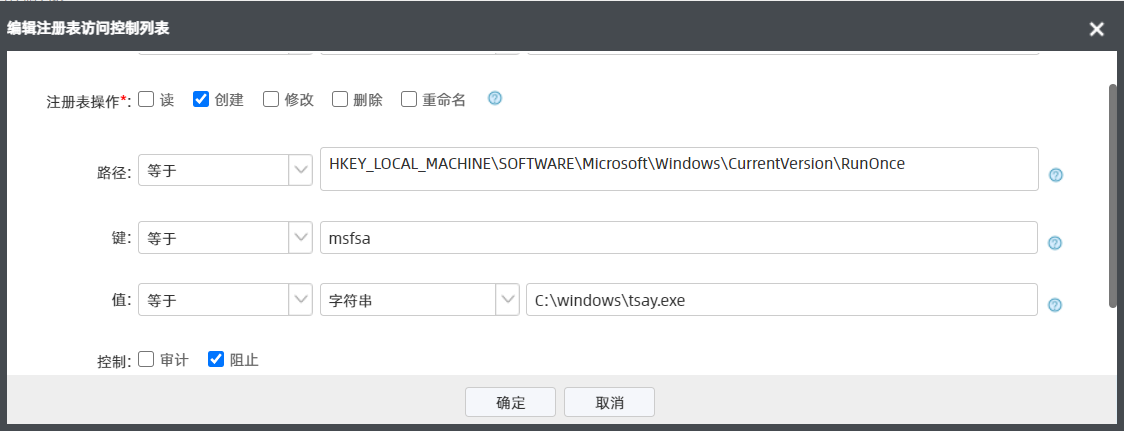Close the edit registry ACL dialog

point(1096,29)
